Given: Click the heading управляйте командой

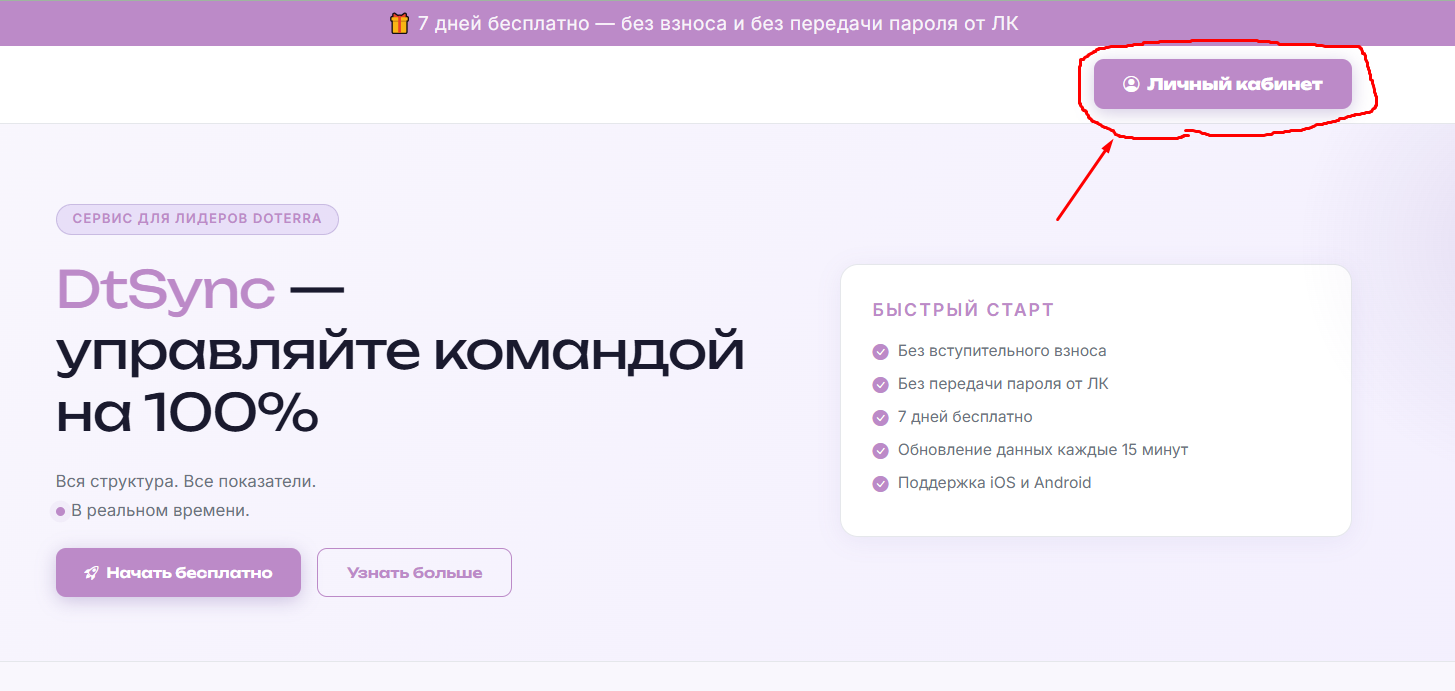Looking at the screenshot, I should 400,352.
